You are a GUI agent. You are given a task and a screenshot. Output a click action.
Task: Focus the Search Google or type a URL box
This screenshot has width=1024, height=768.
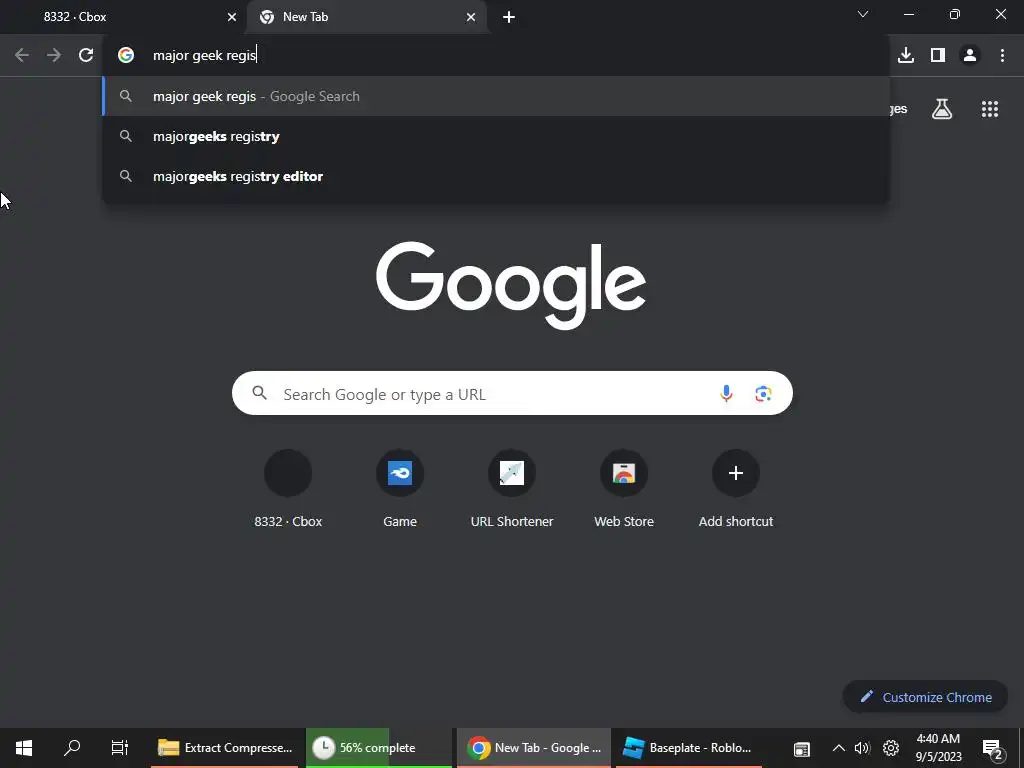point(512,393)
